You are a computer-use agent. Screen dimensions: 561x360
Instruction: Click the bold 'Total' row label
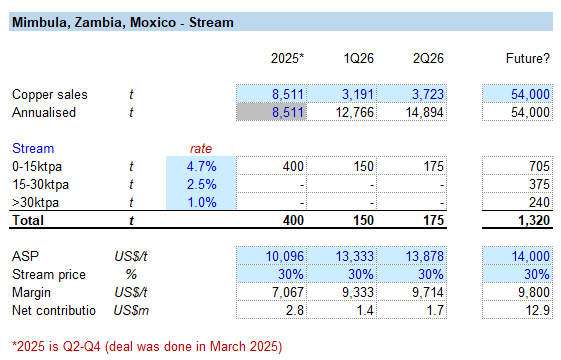click(28, 220)
